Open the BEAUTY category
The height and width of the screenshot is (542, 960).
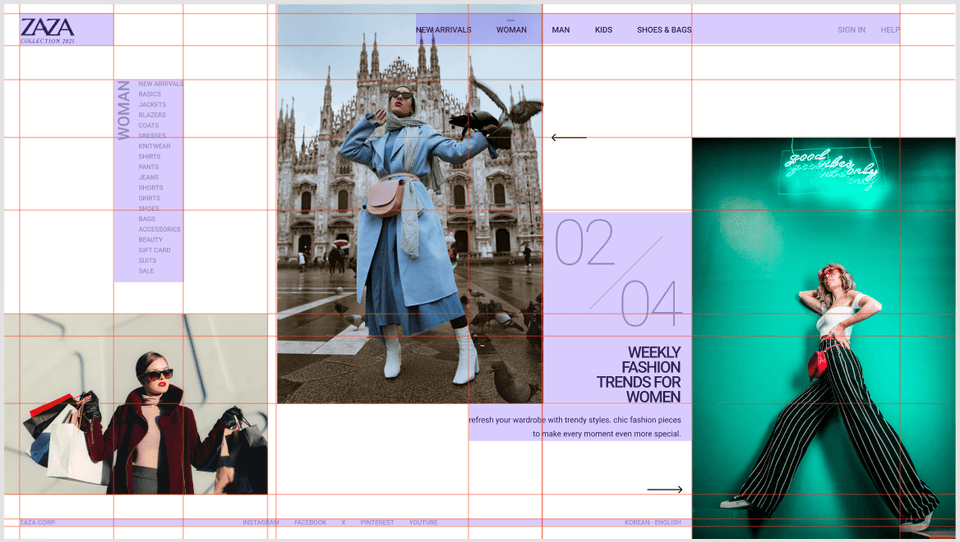(x=150, y=240)
